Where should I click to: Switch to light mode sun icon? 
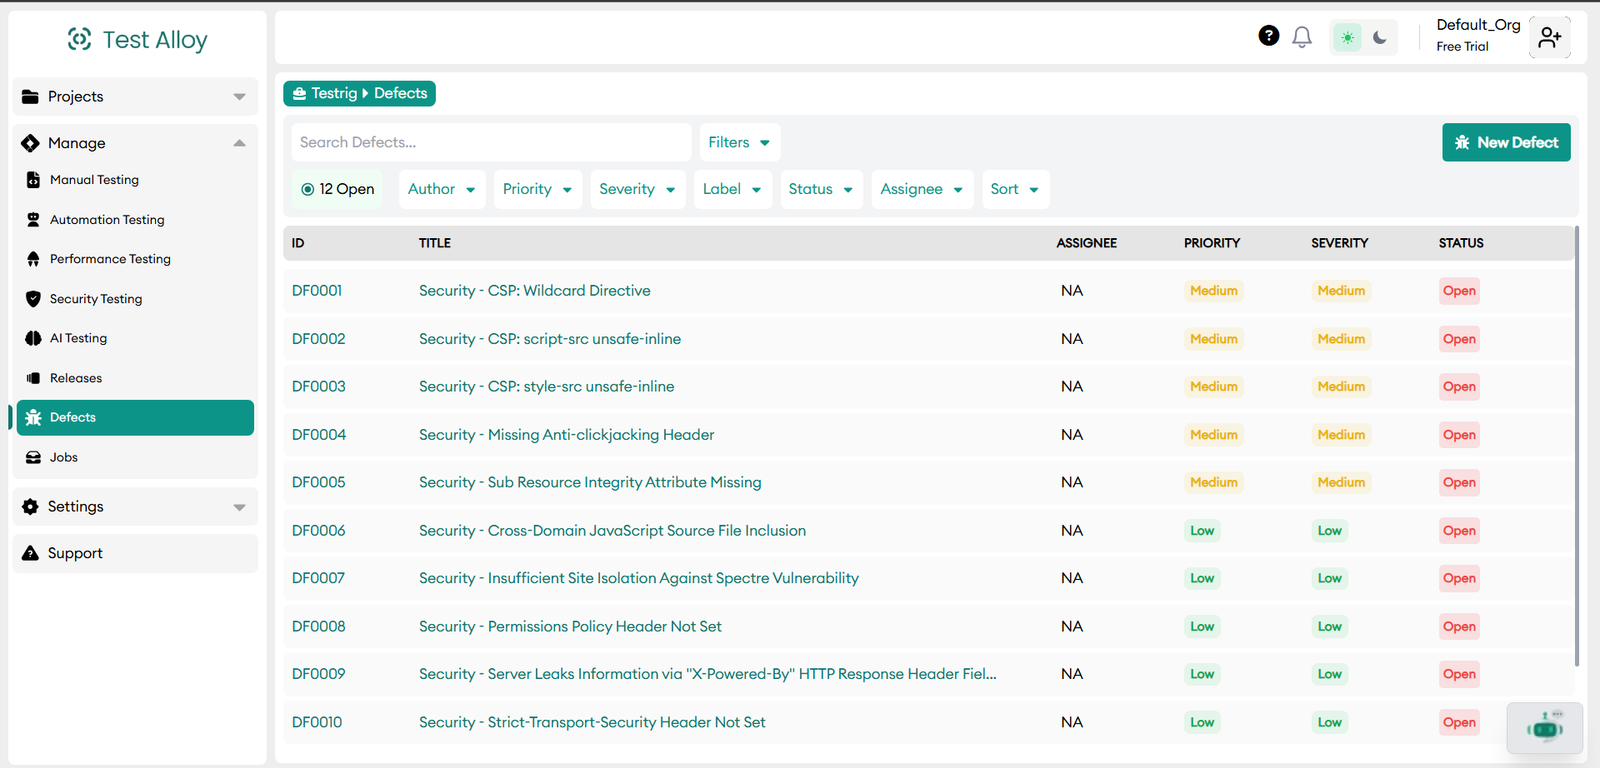tap(1348, 38)
